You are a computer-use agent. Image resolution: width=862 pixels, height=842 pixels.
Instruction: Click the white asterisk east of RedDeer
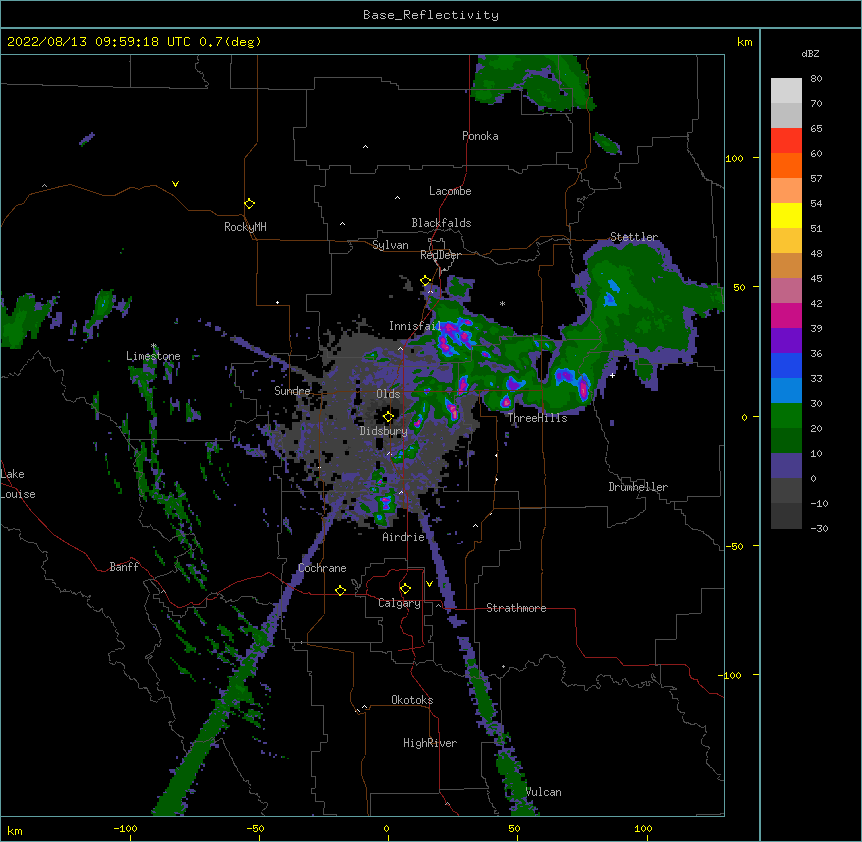pyautogui.click(x=502, y=303)
